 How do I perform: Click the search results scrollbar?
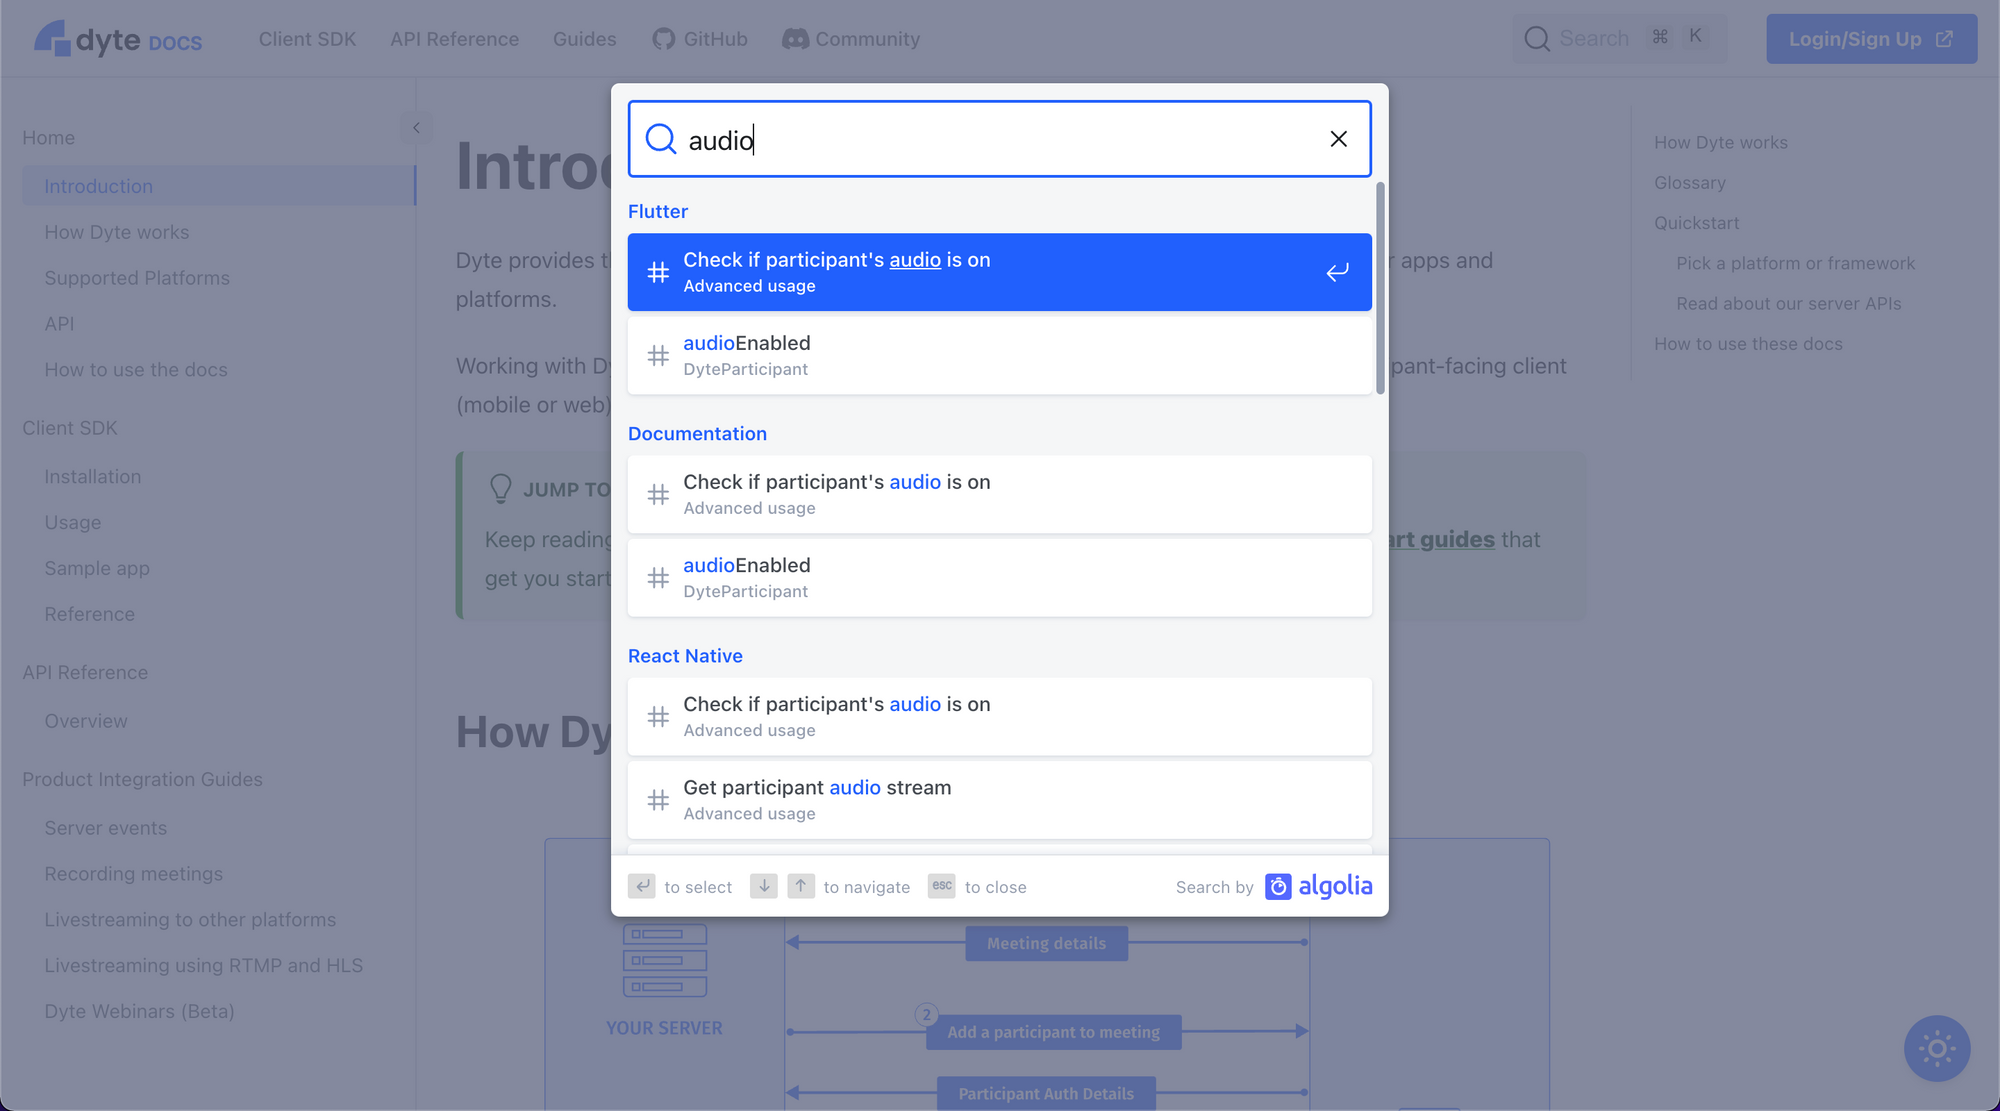point(1380,288)
